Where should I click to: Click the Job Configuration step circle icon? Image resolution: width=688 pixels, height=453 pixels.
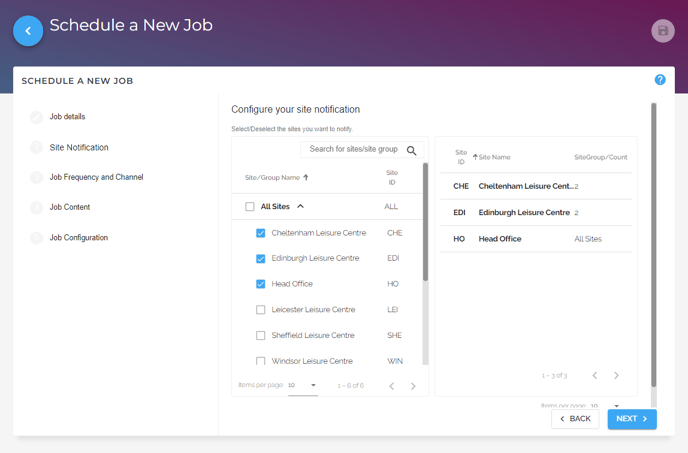click(x=36, y=237)
